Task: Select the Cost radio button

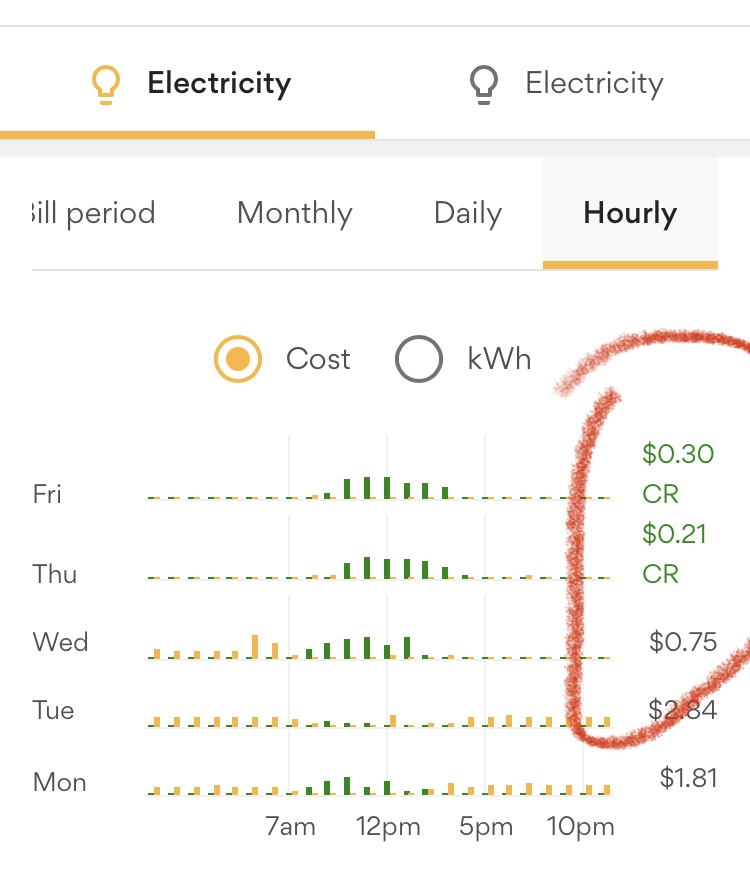Action: pyautogui.click(x=238, y=359)
